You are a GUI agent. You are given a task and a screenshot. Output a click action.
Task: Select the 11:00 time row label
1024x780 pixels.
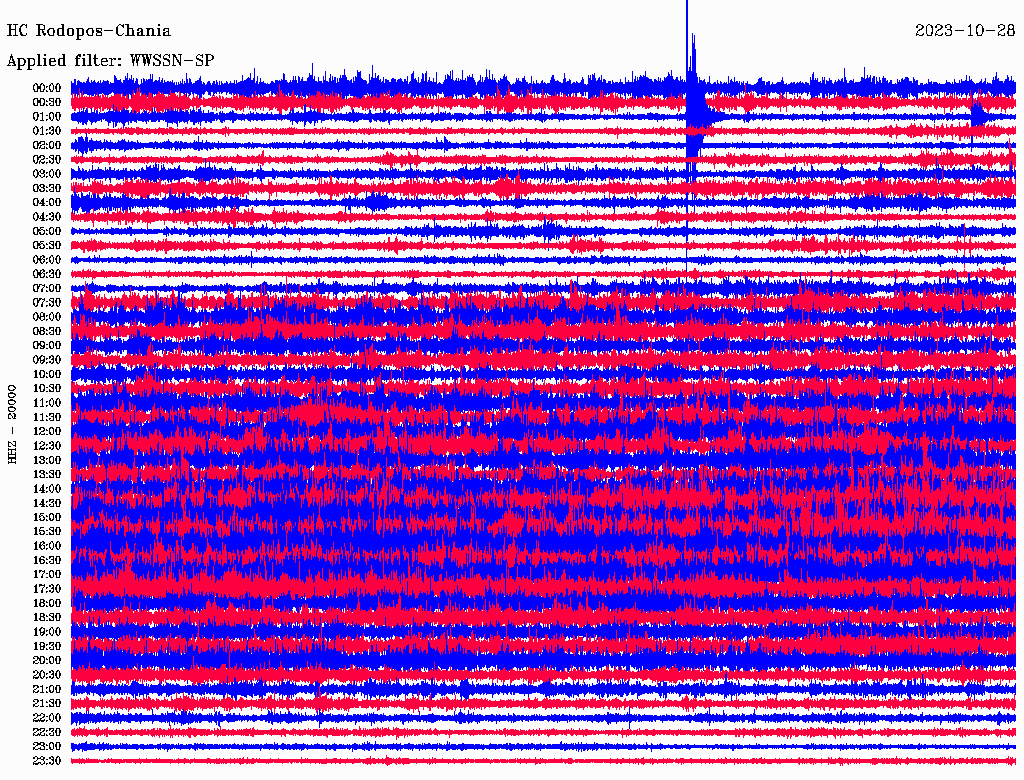[x=47, y=403]
